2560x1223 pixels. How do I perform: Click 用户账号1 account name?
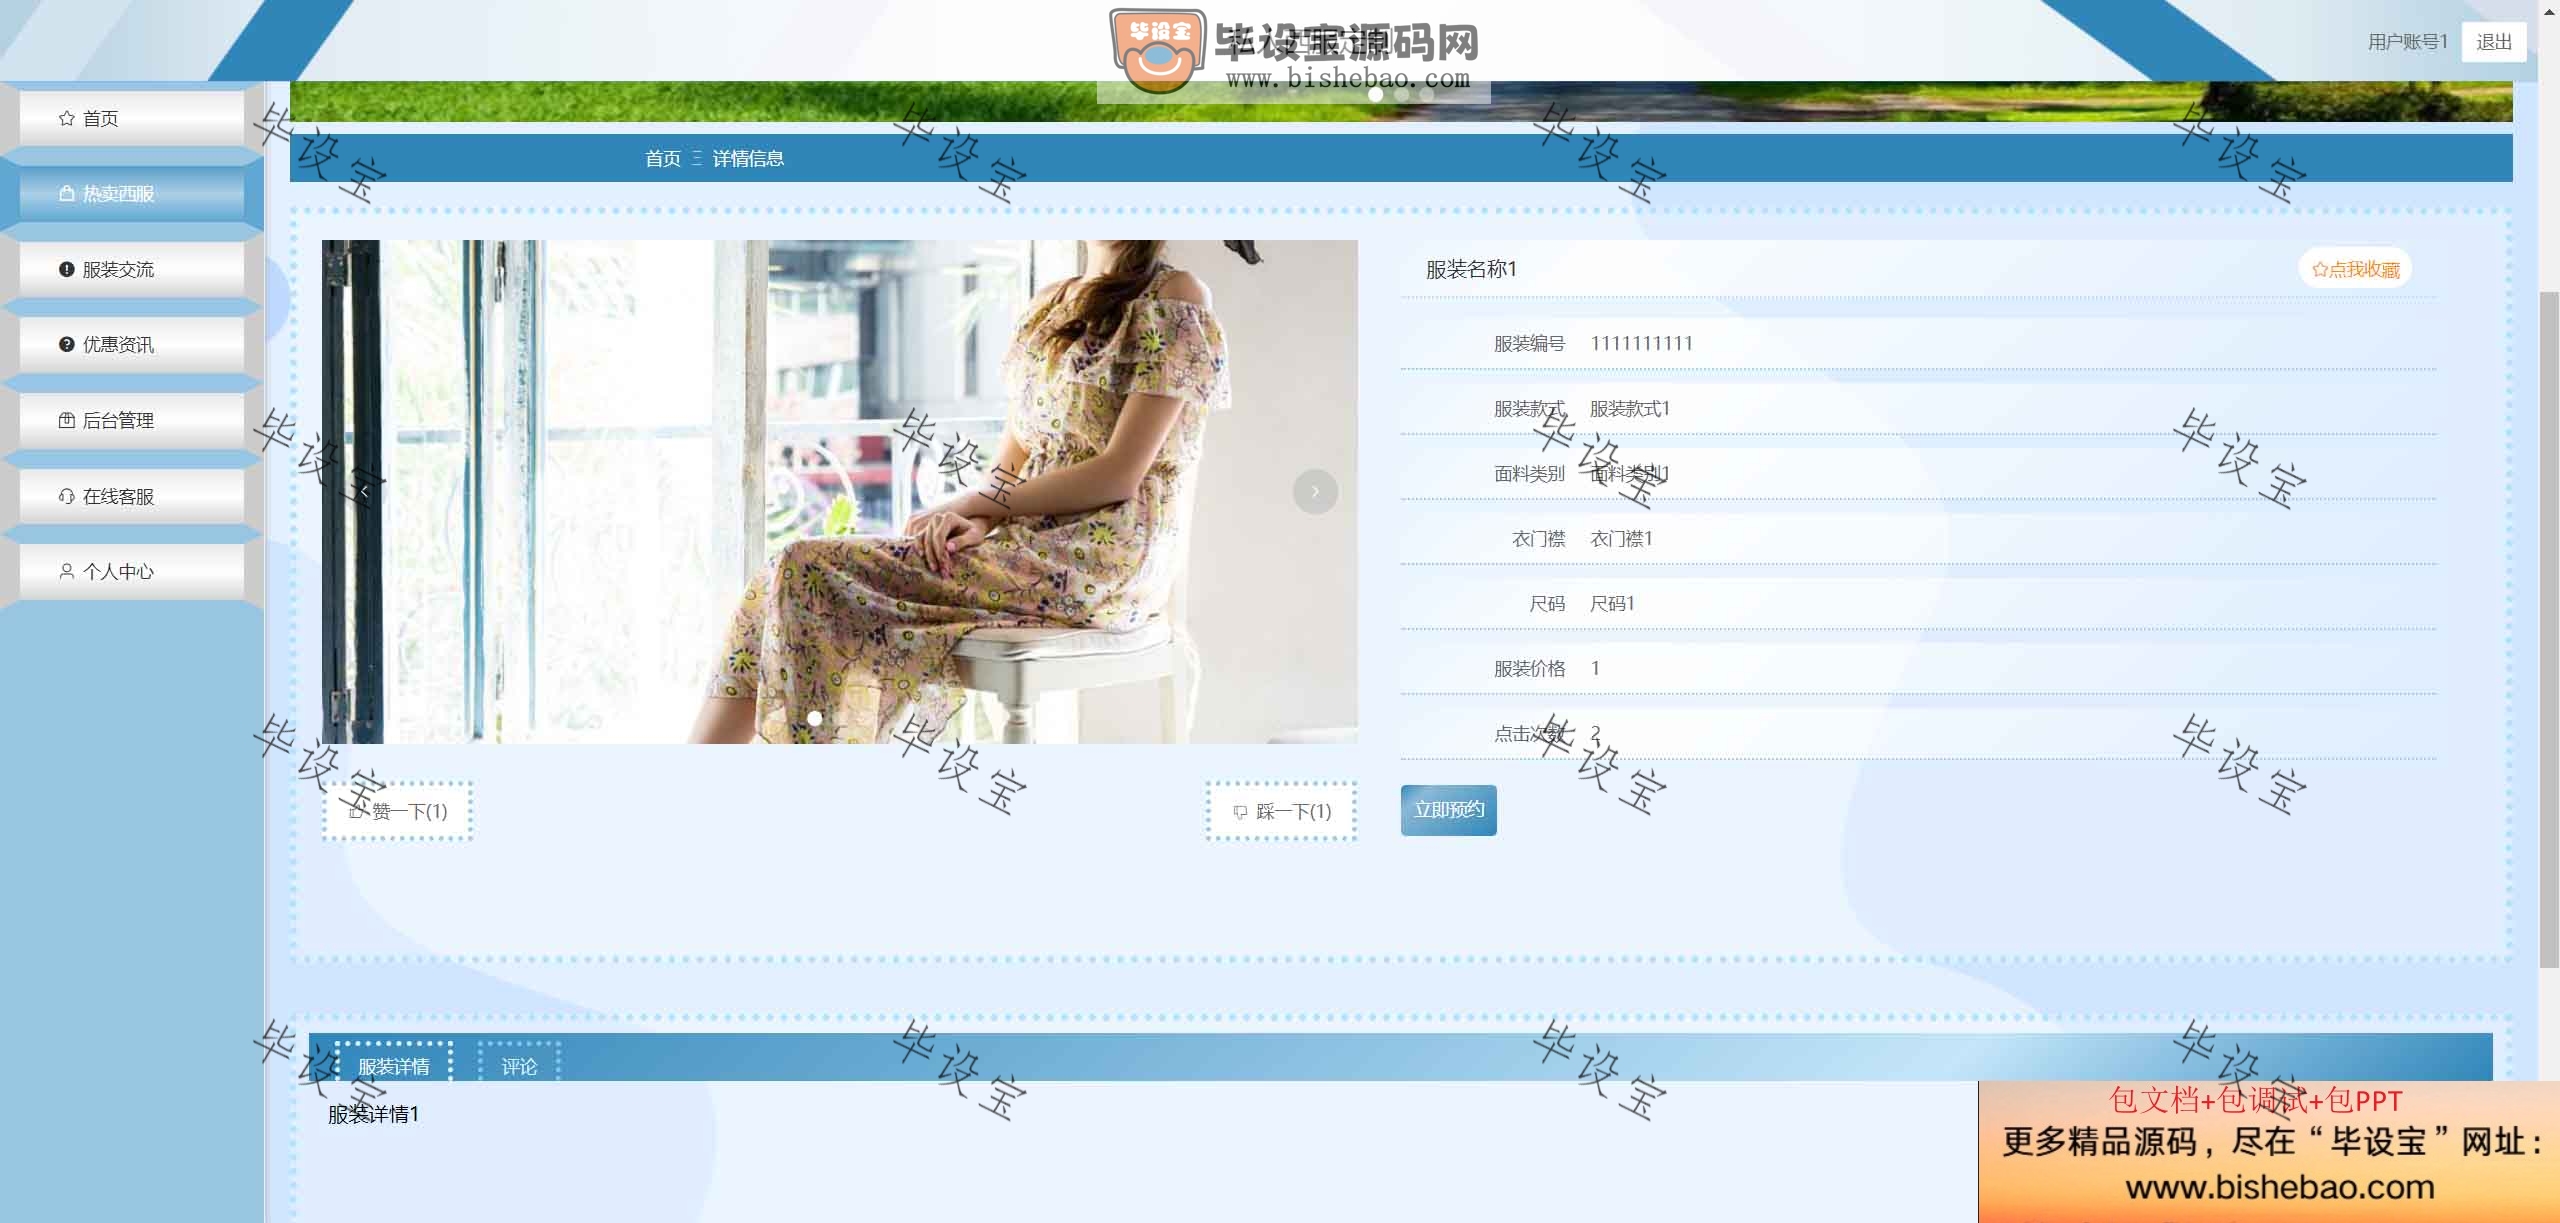(2407, 41)
